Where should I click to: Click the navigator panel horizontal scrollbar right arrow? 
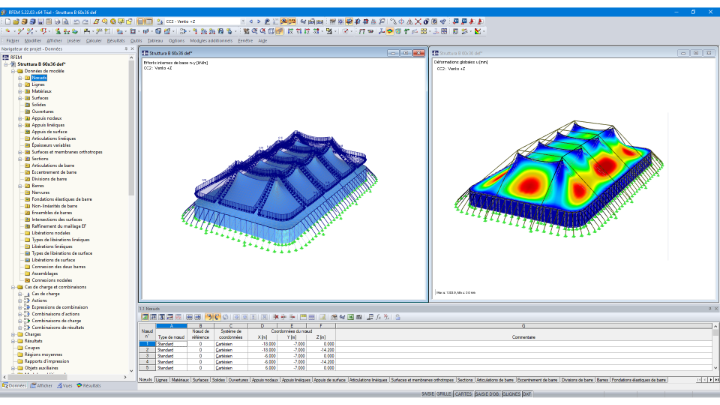pos(125,377)
